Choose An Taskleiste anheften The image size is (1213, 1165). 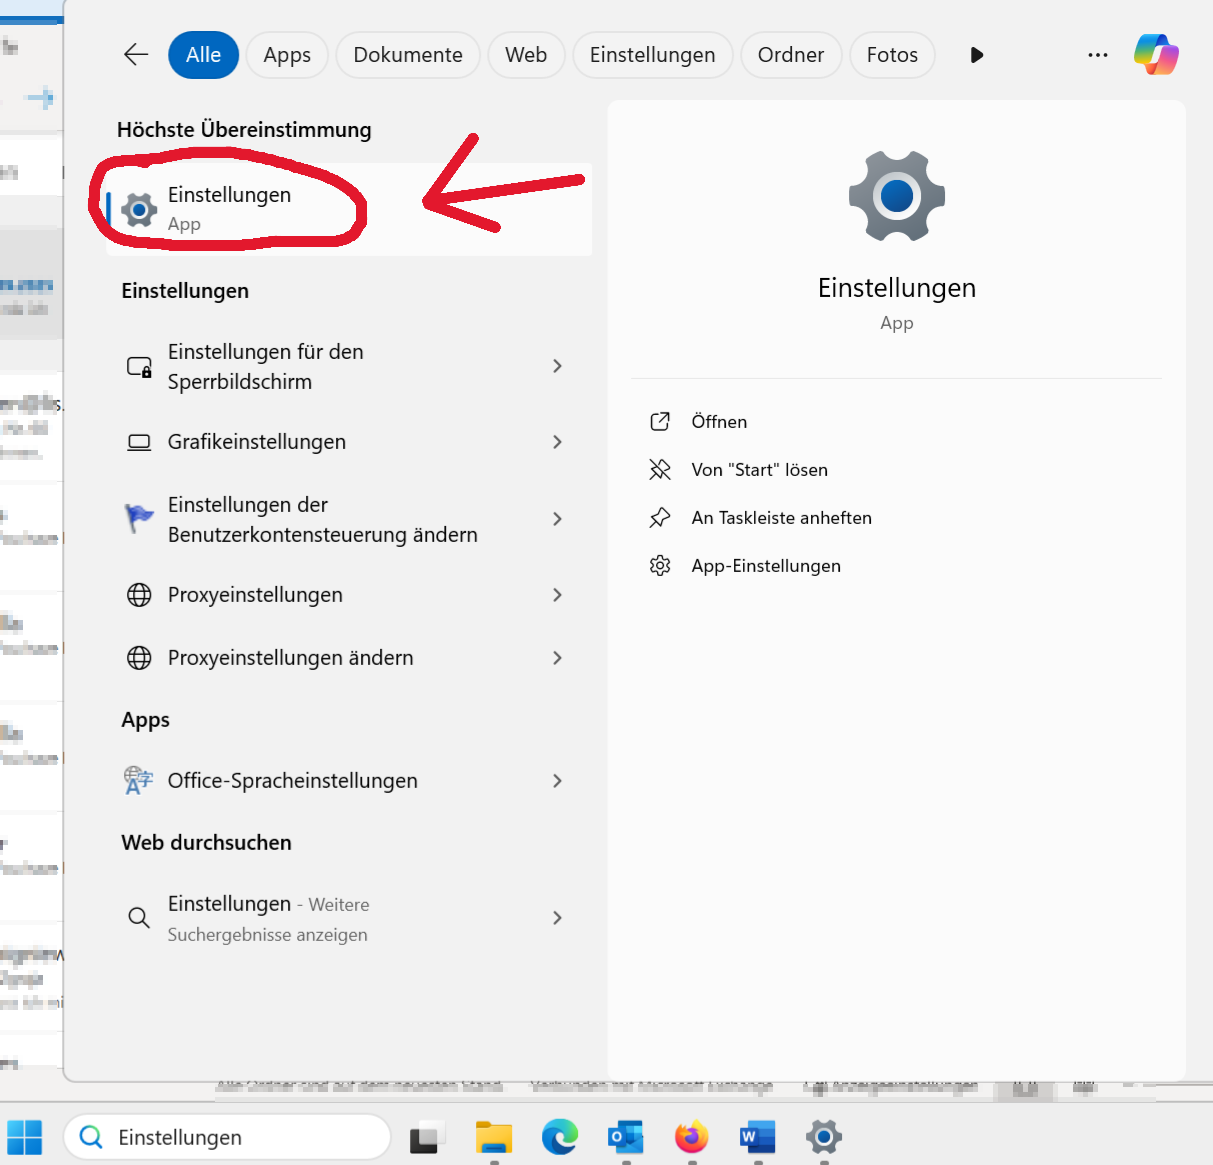click(x=781, y=518)
